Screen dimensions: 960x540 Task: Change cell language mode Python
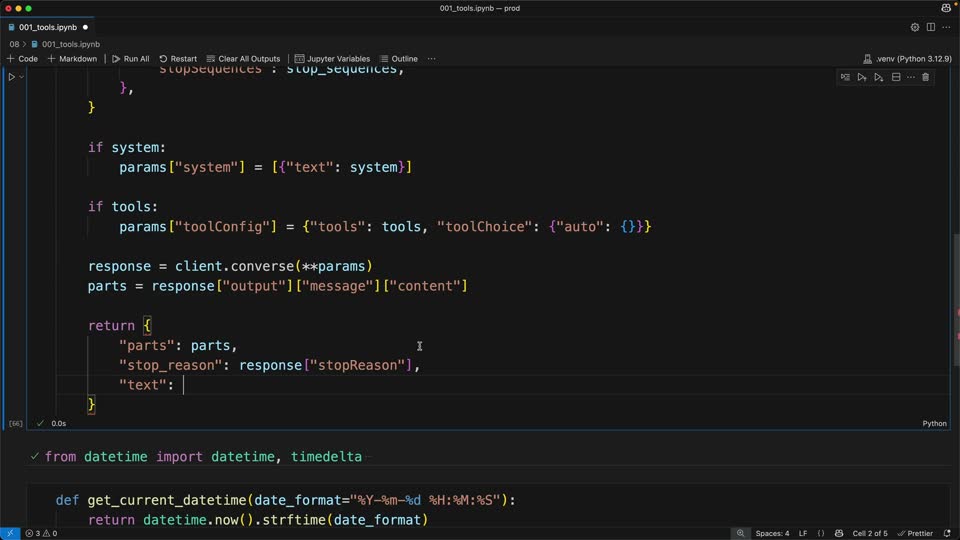point(934,423)
